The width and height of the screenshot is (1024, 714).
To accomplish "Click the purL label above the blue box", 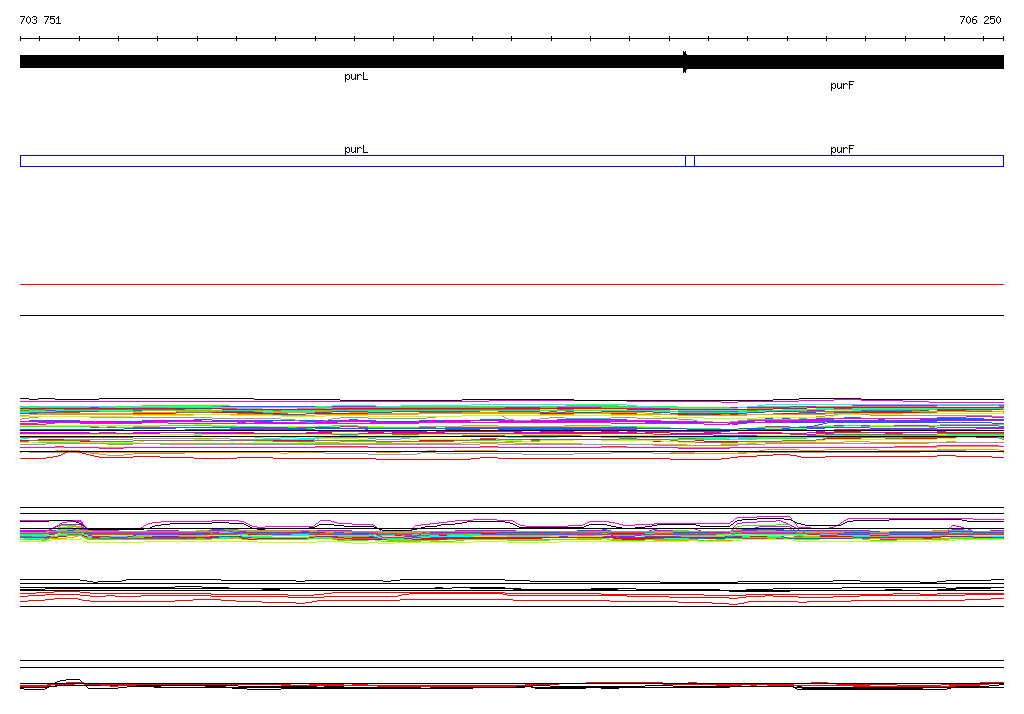I will coord(356,150).
